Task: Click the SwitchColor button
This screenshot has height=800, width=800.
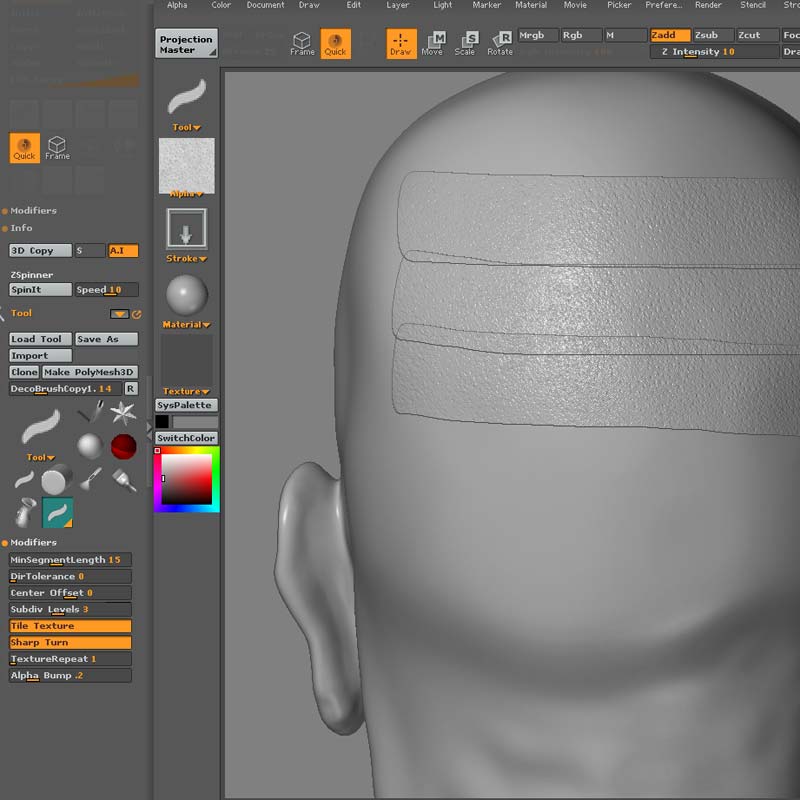Action: point(187,438)
